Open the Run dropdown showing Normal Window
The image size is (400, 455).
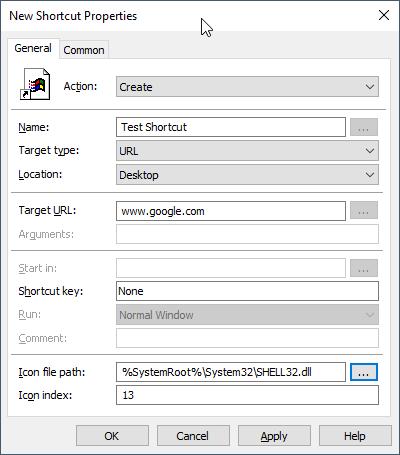247,315
